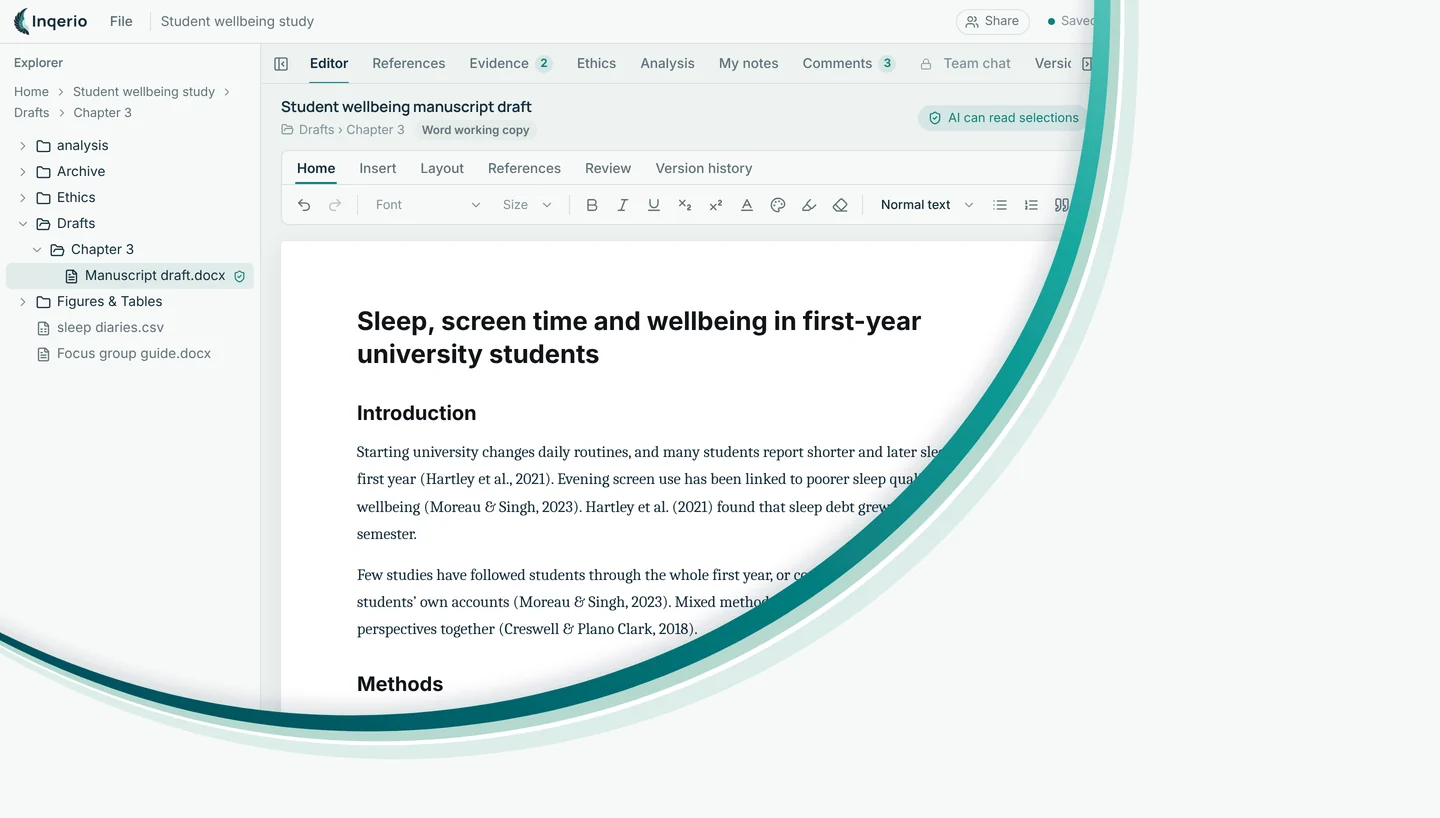Undo the last edit
The width and height of the screenshot is (1440, 818).
pos(304,205)
